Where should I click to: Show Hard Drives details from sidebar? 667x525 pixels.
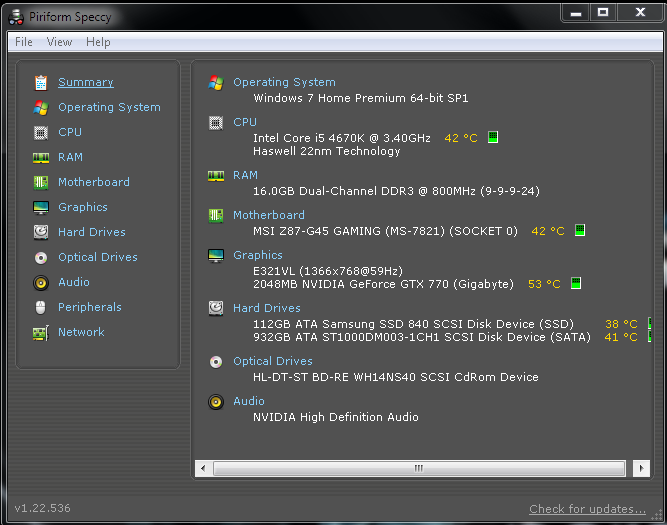[x=92, y=232]
